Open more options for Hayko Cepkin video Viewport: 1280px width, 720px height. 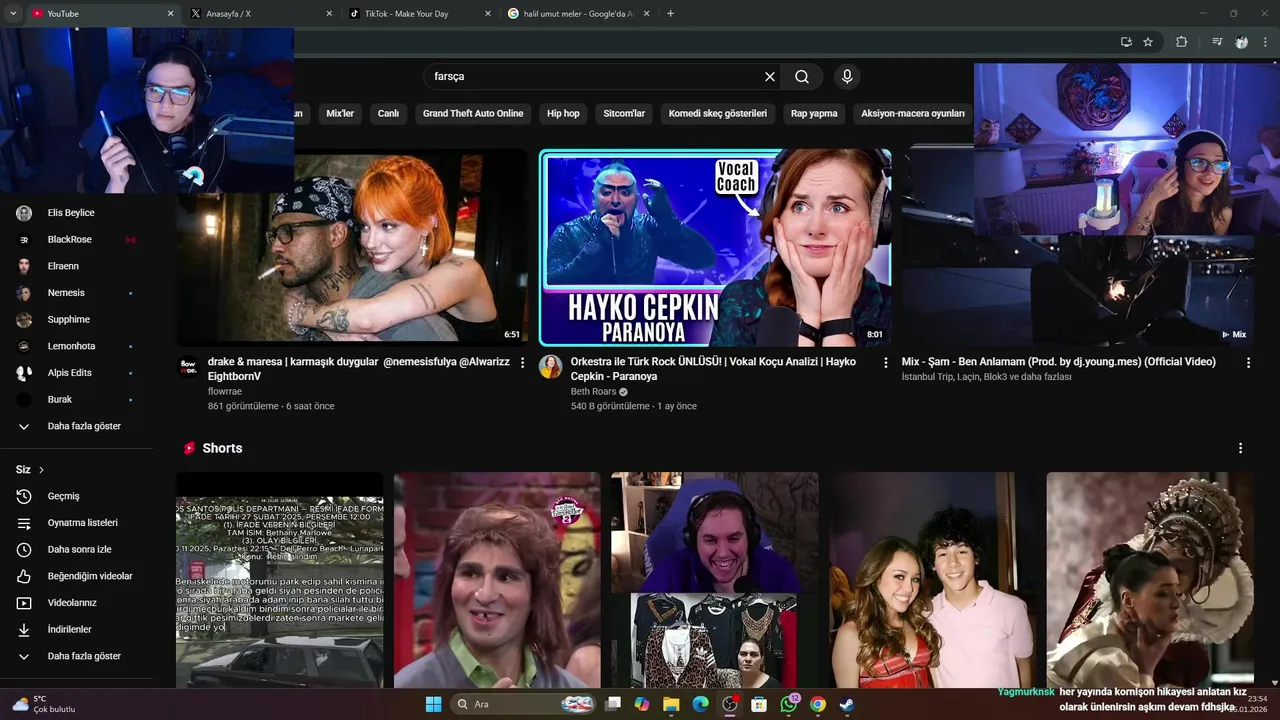885,363
